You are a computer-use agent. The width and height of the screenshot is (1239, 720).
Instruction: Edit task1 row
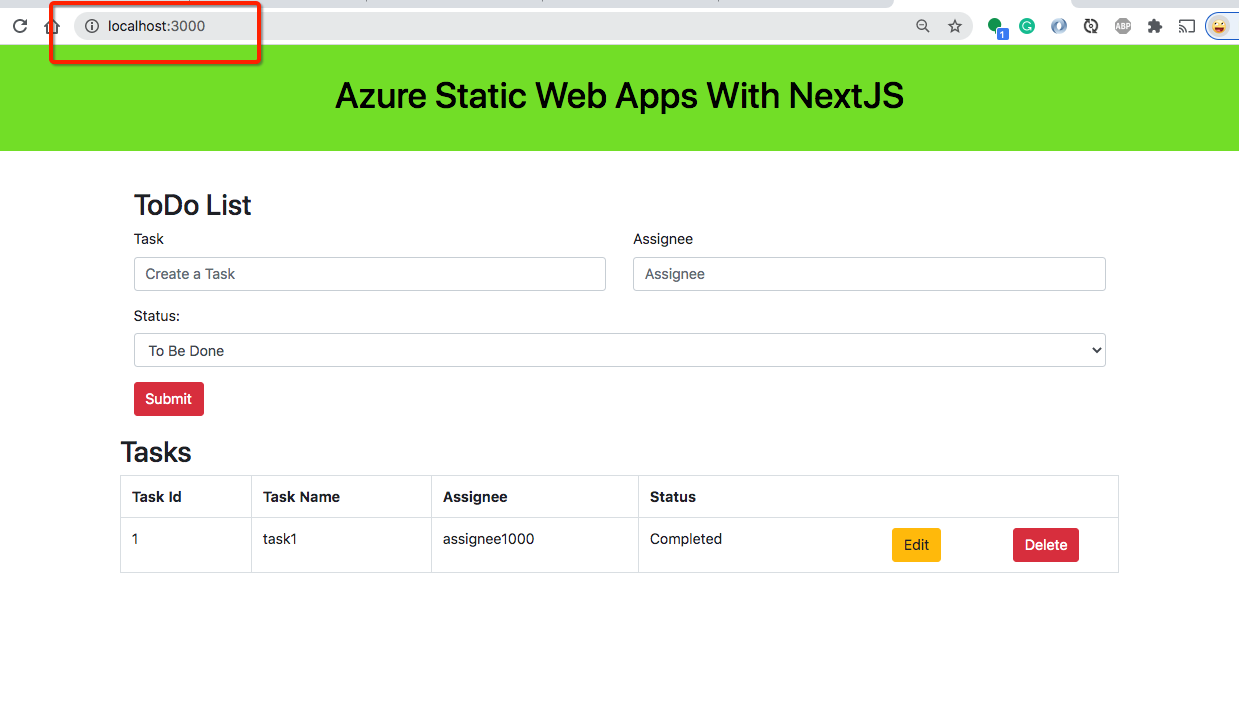point(916,545)
